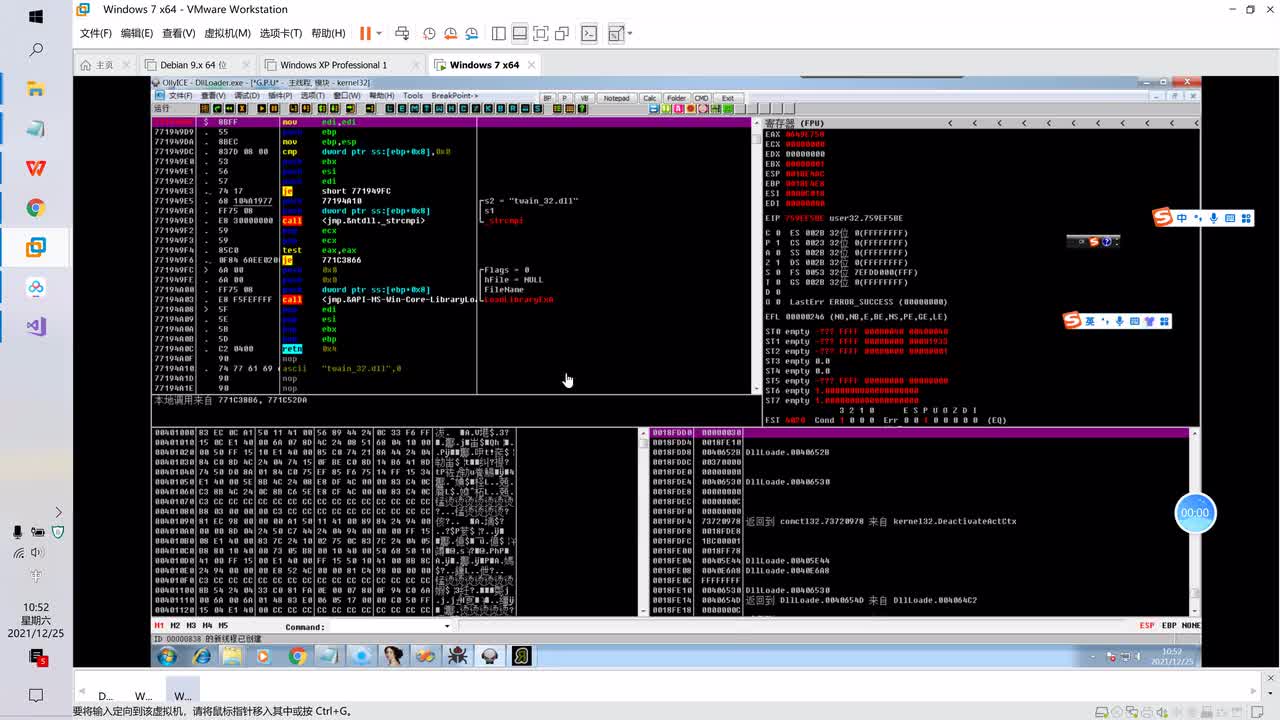This screenshot has width=1280, height=720.
Task: Open Visual Studio from host taskbar
Action: click(x=36, y=326)
